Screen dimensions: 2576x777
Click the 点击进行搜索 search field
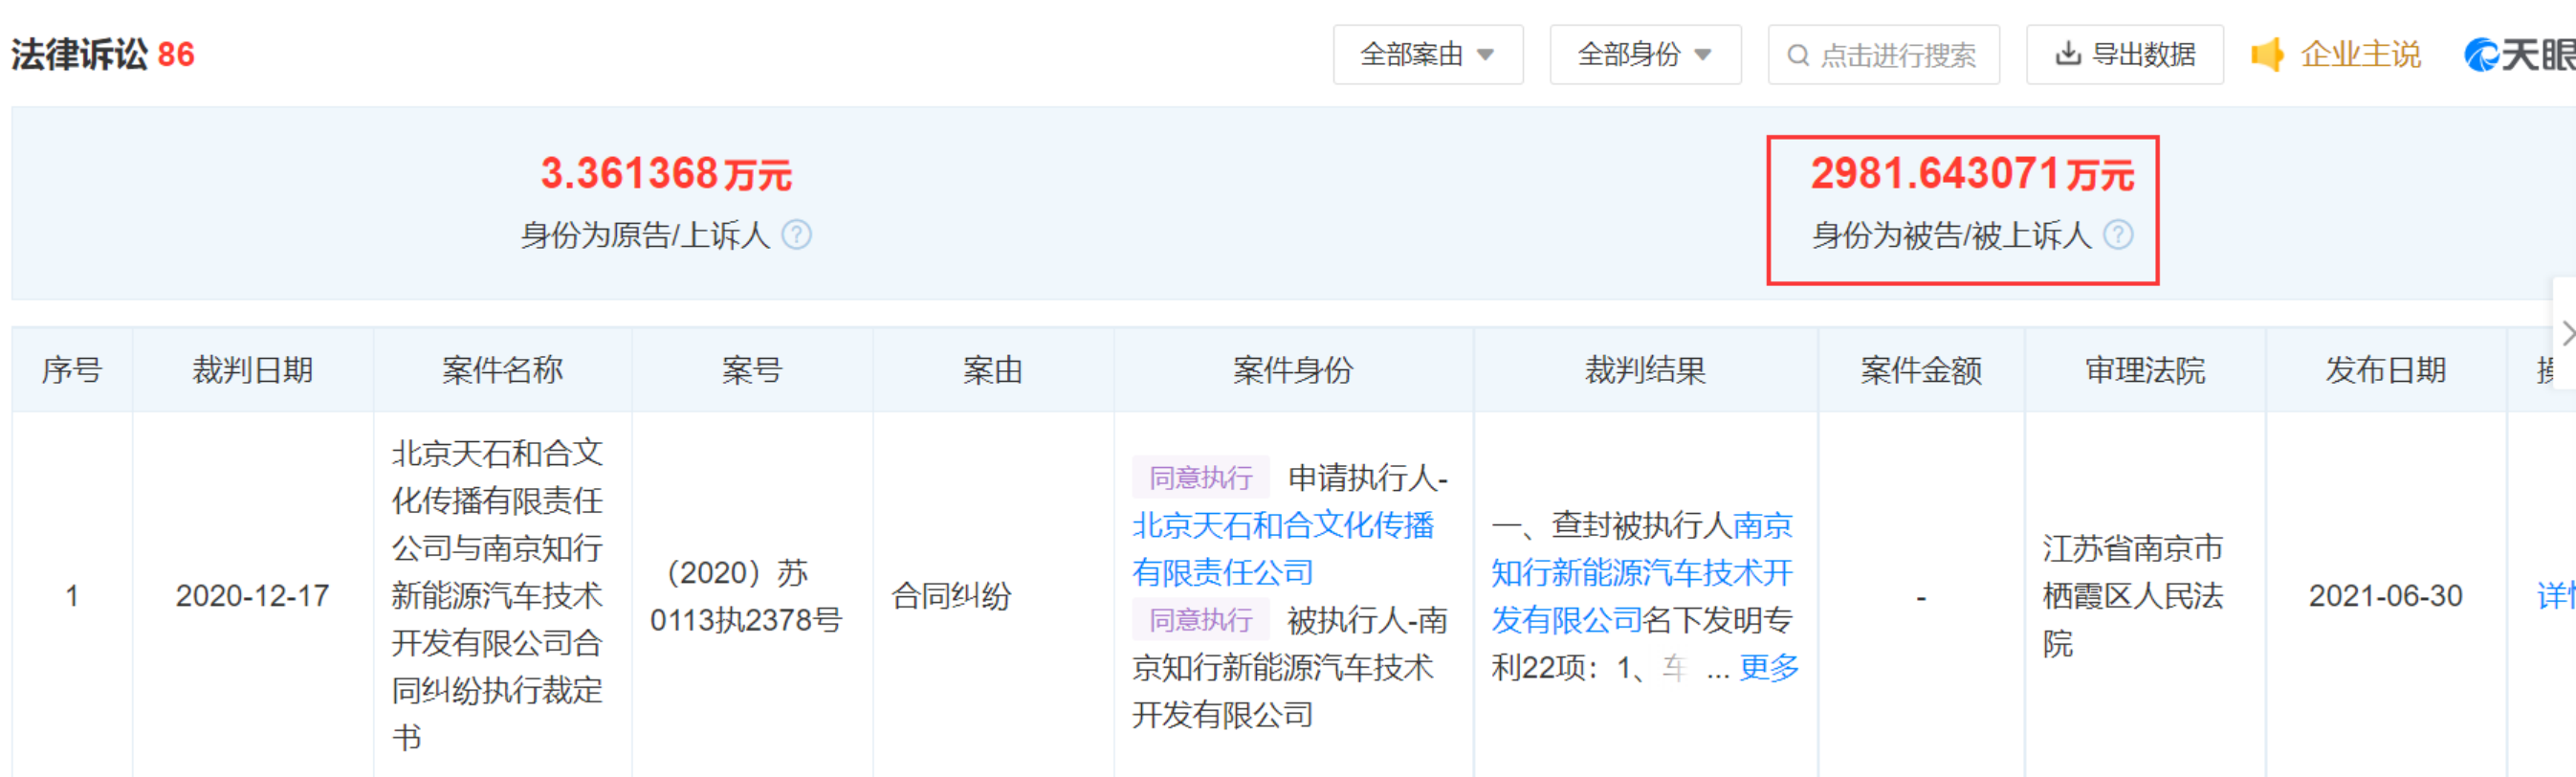(x=1883, y=54)
